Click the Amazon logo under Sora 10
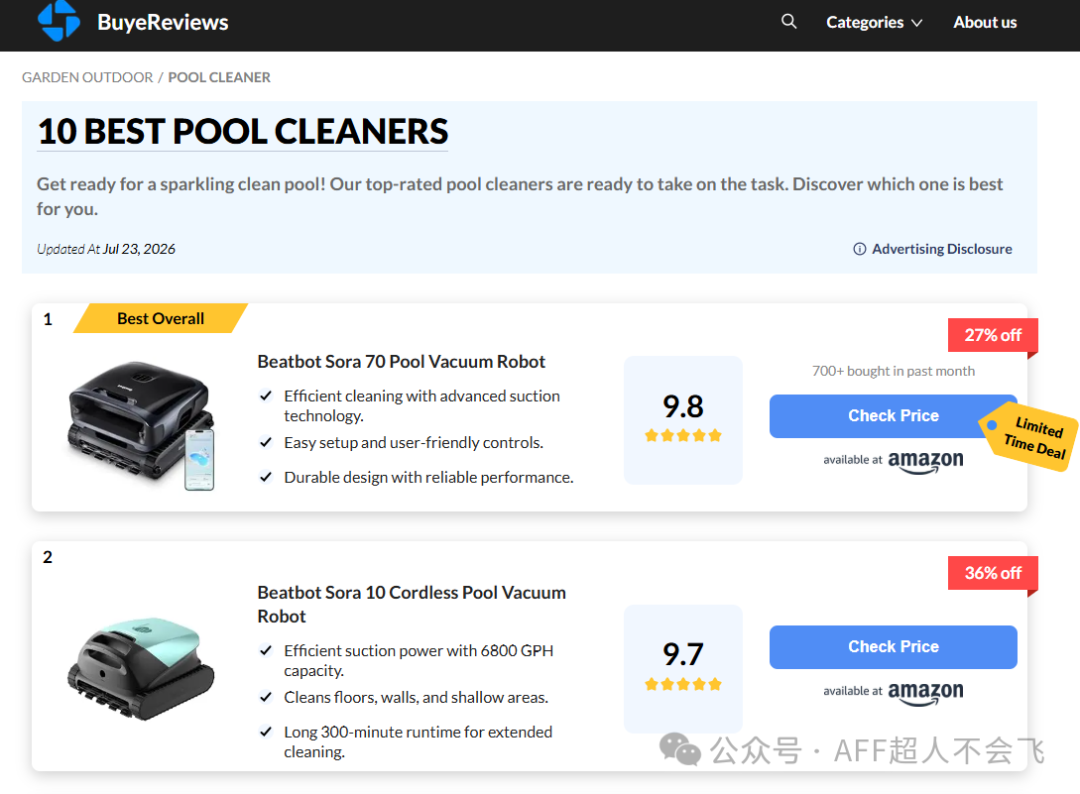This screenshot has height=794, width=1080. pos(926,693)
